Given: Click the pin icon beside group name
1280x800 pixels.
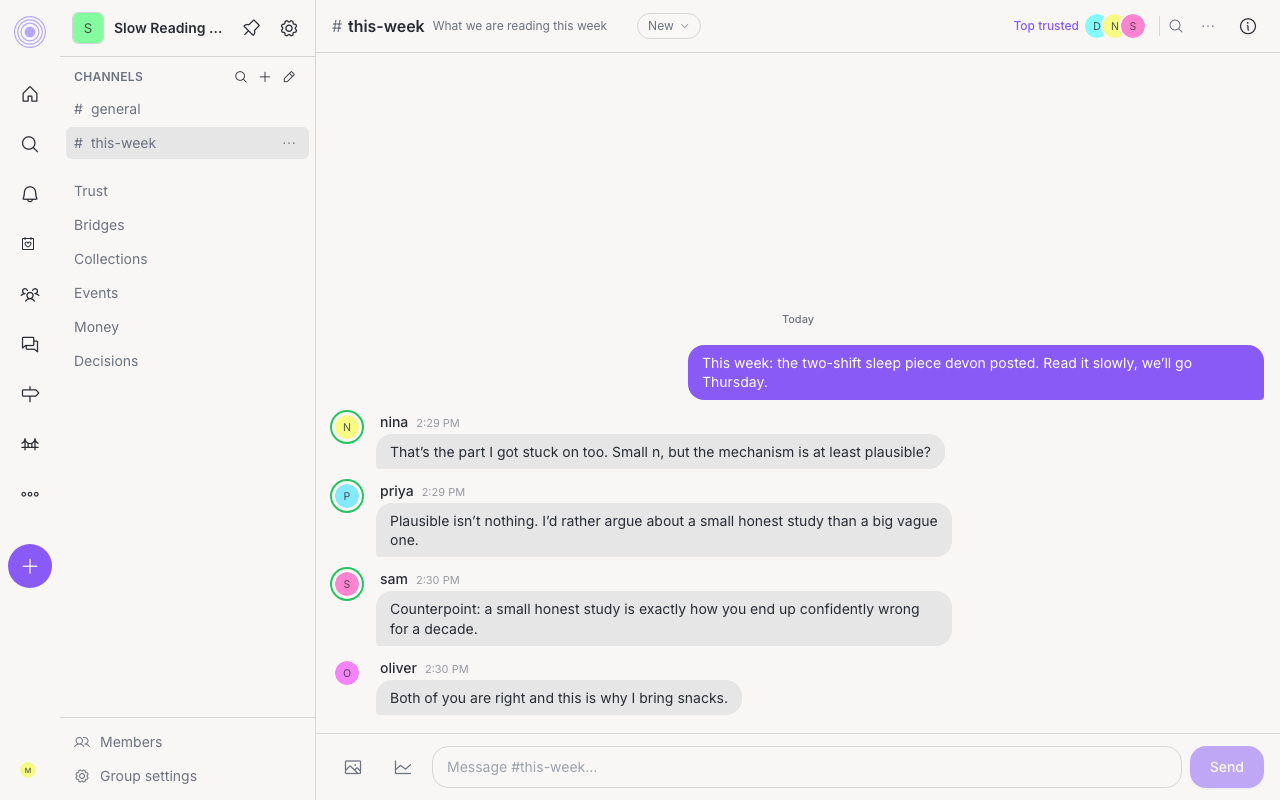Looking at the screenshot, I should [x=252, y=28].
